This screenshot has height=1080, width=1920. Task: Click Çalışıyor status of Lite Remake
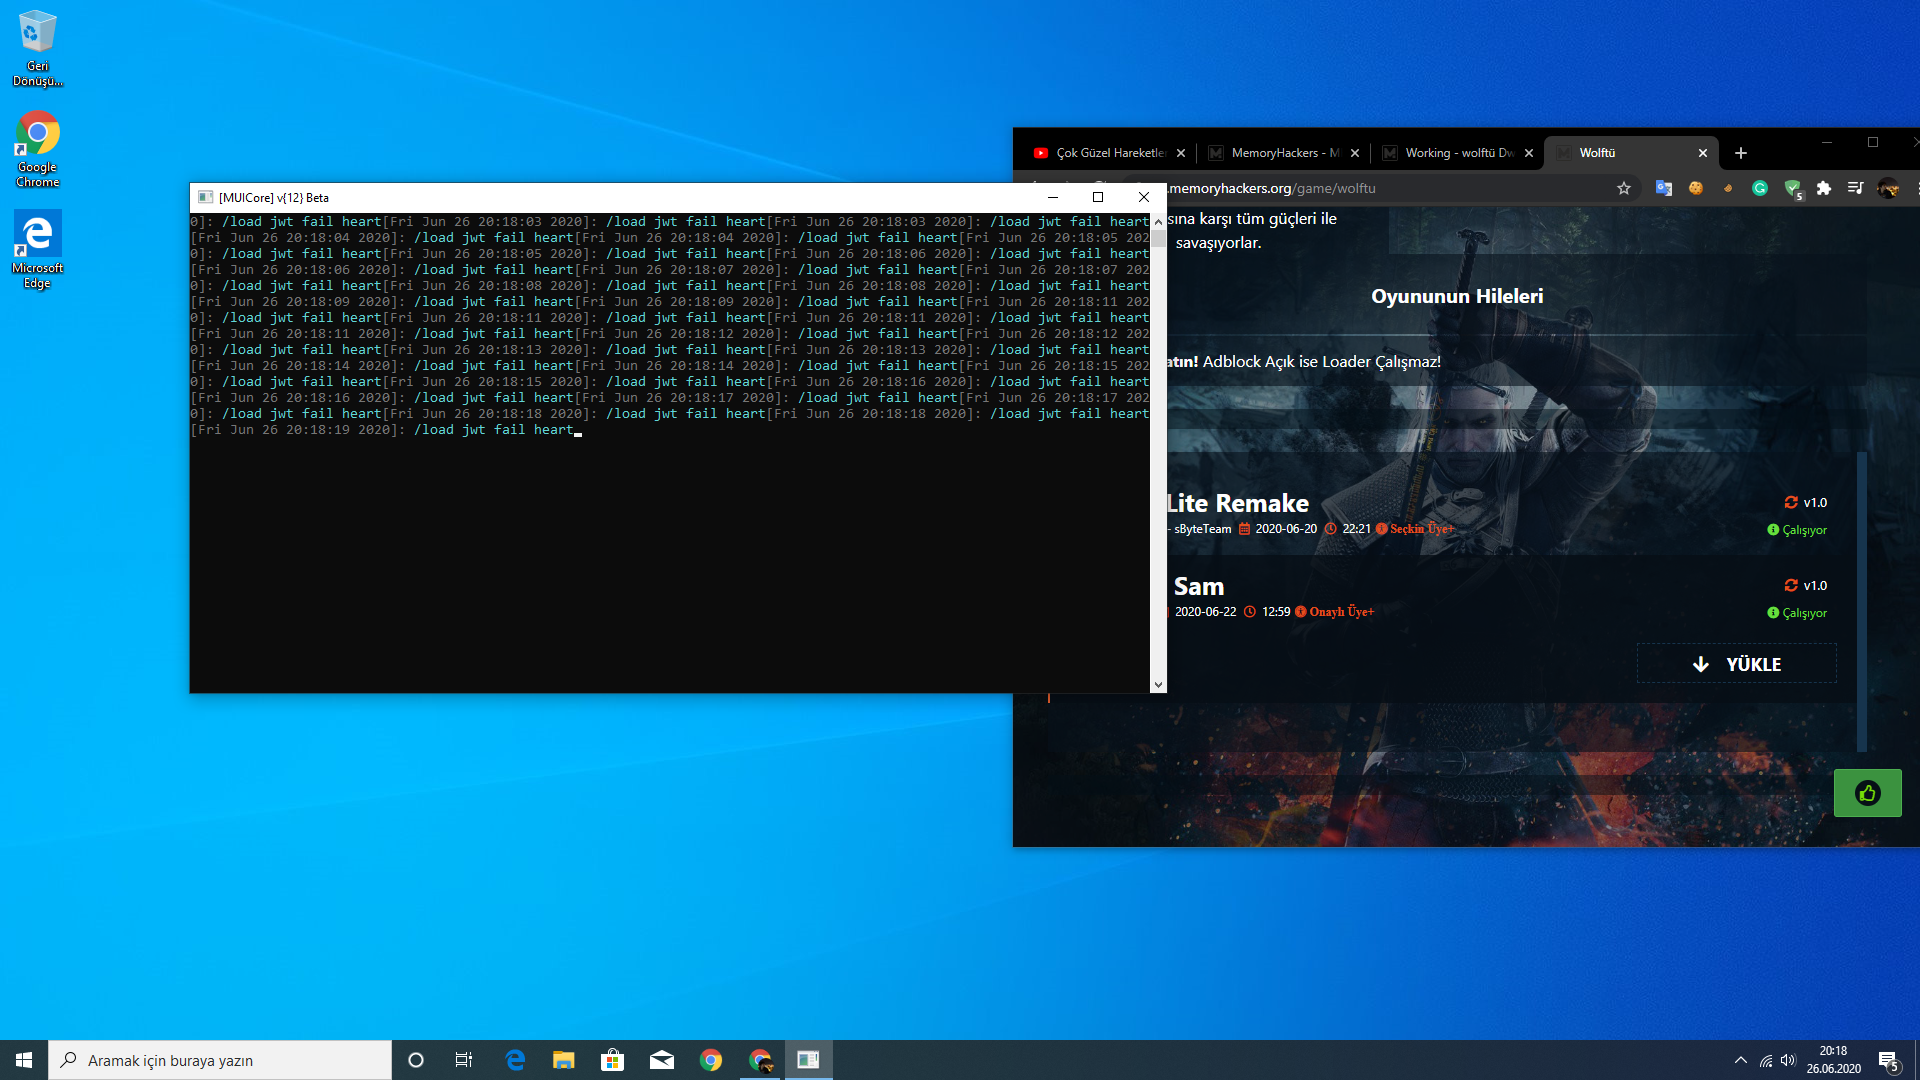pos(1797,530)
